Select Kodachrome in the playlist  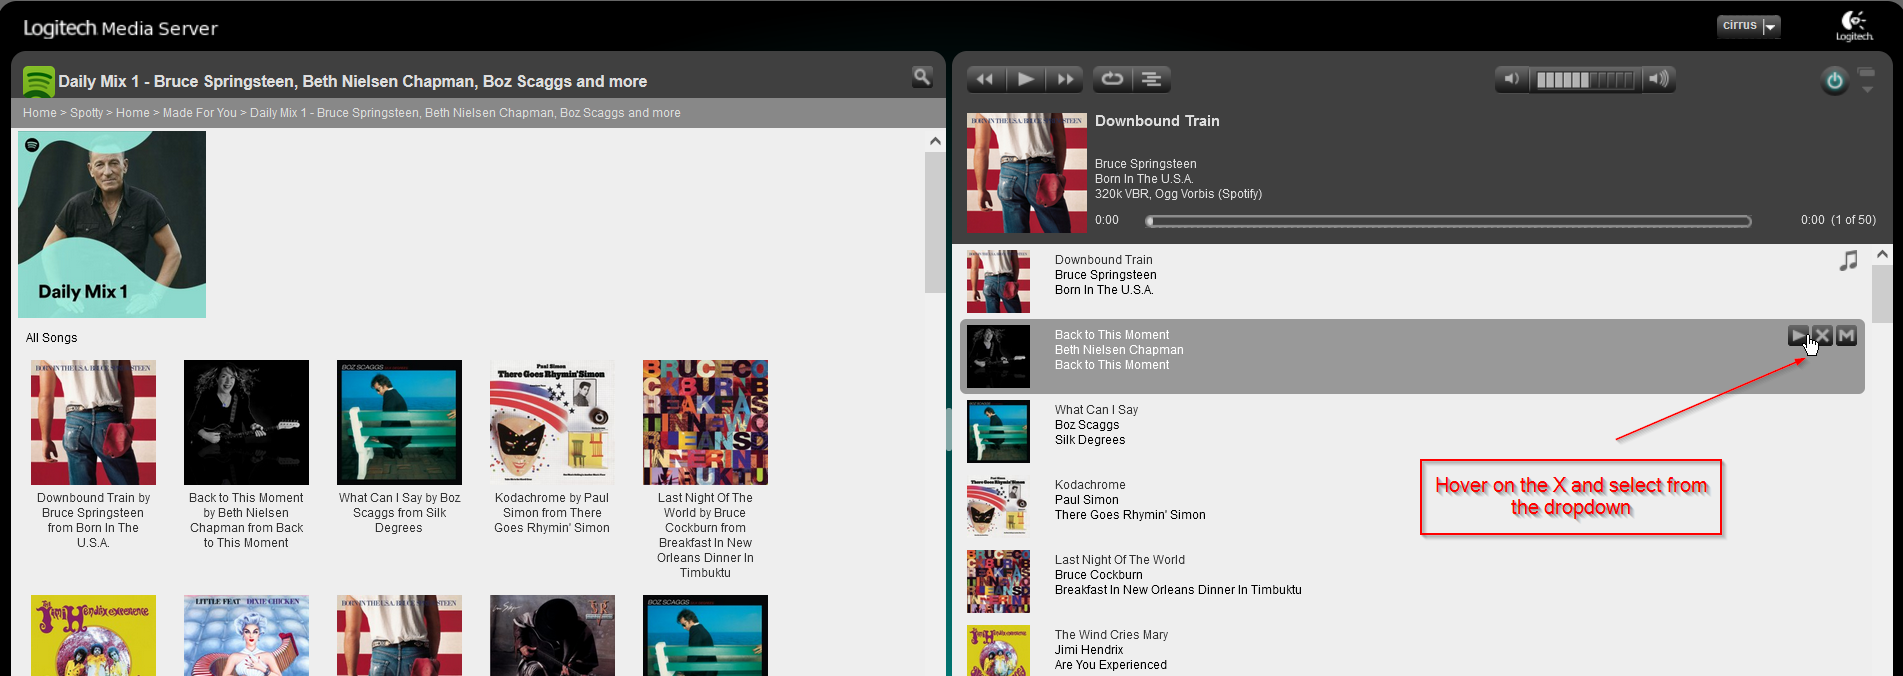point(1090,485)
